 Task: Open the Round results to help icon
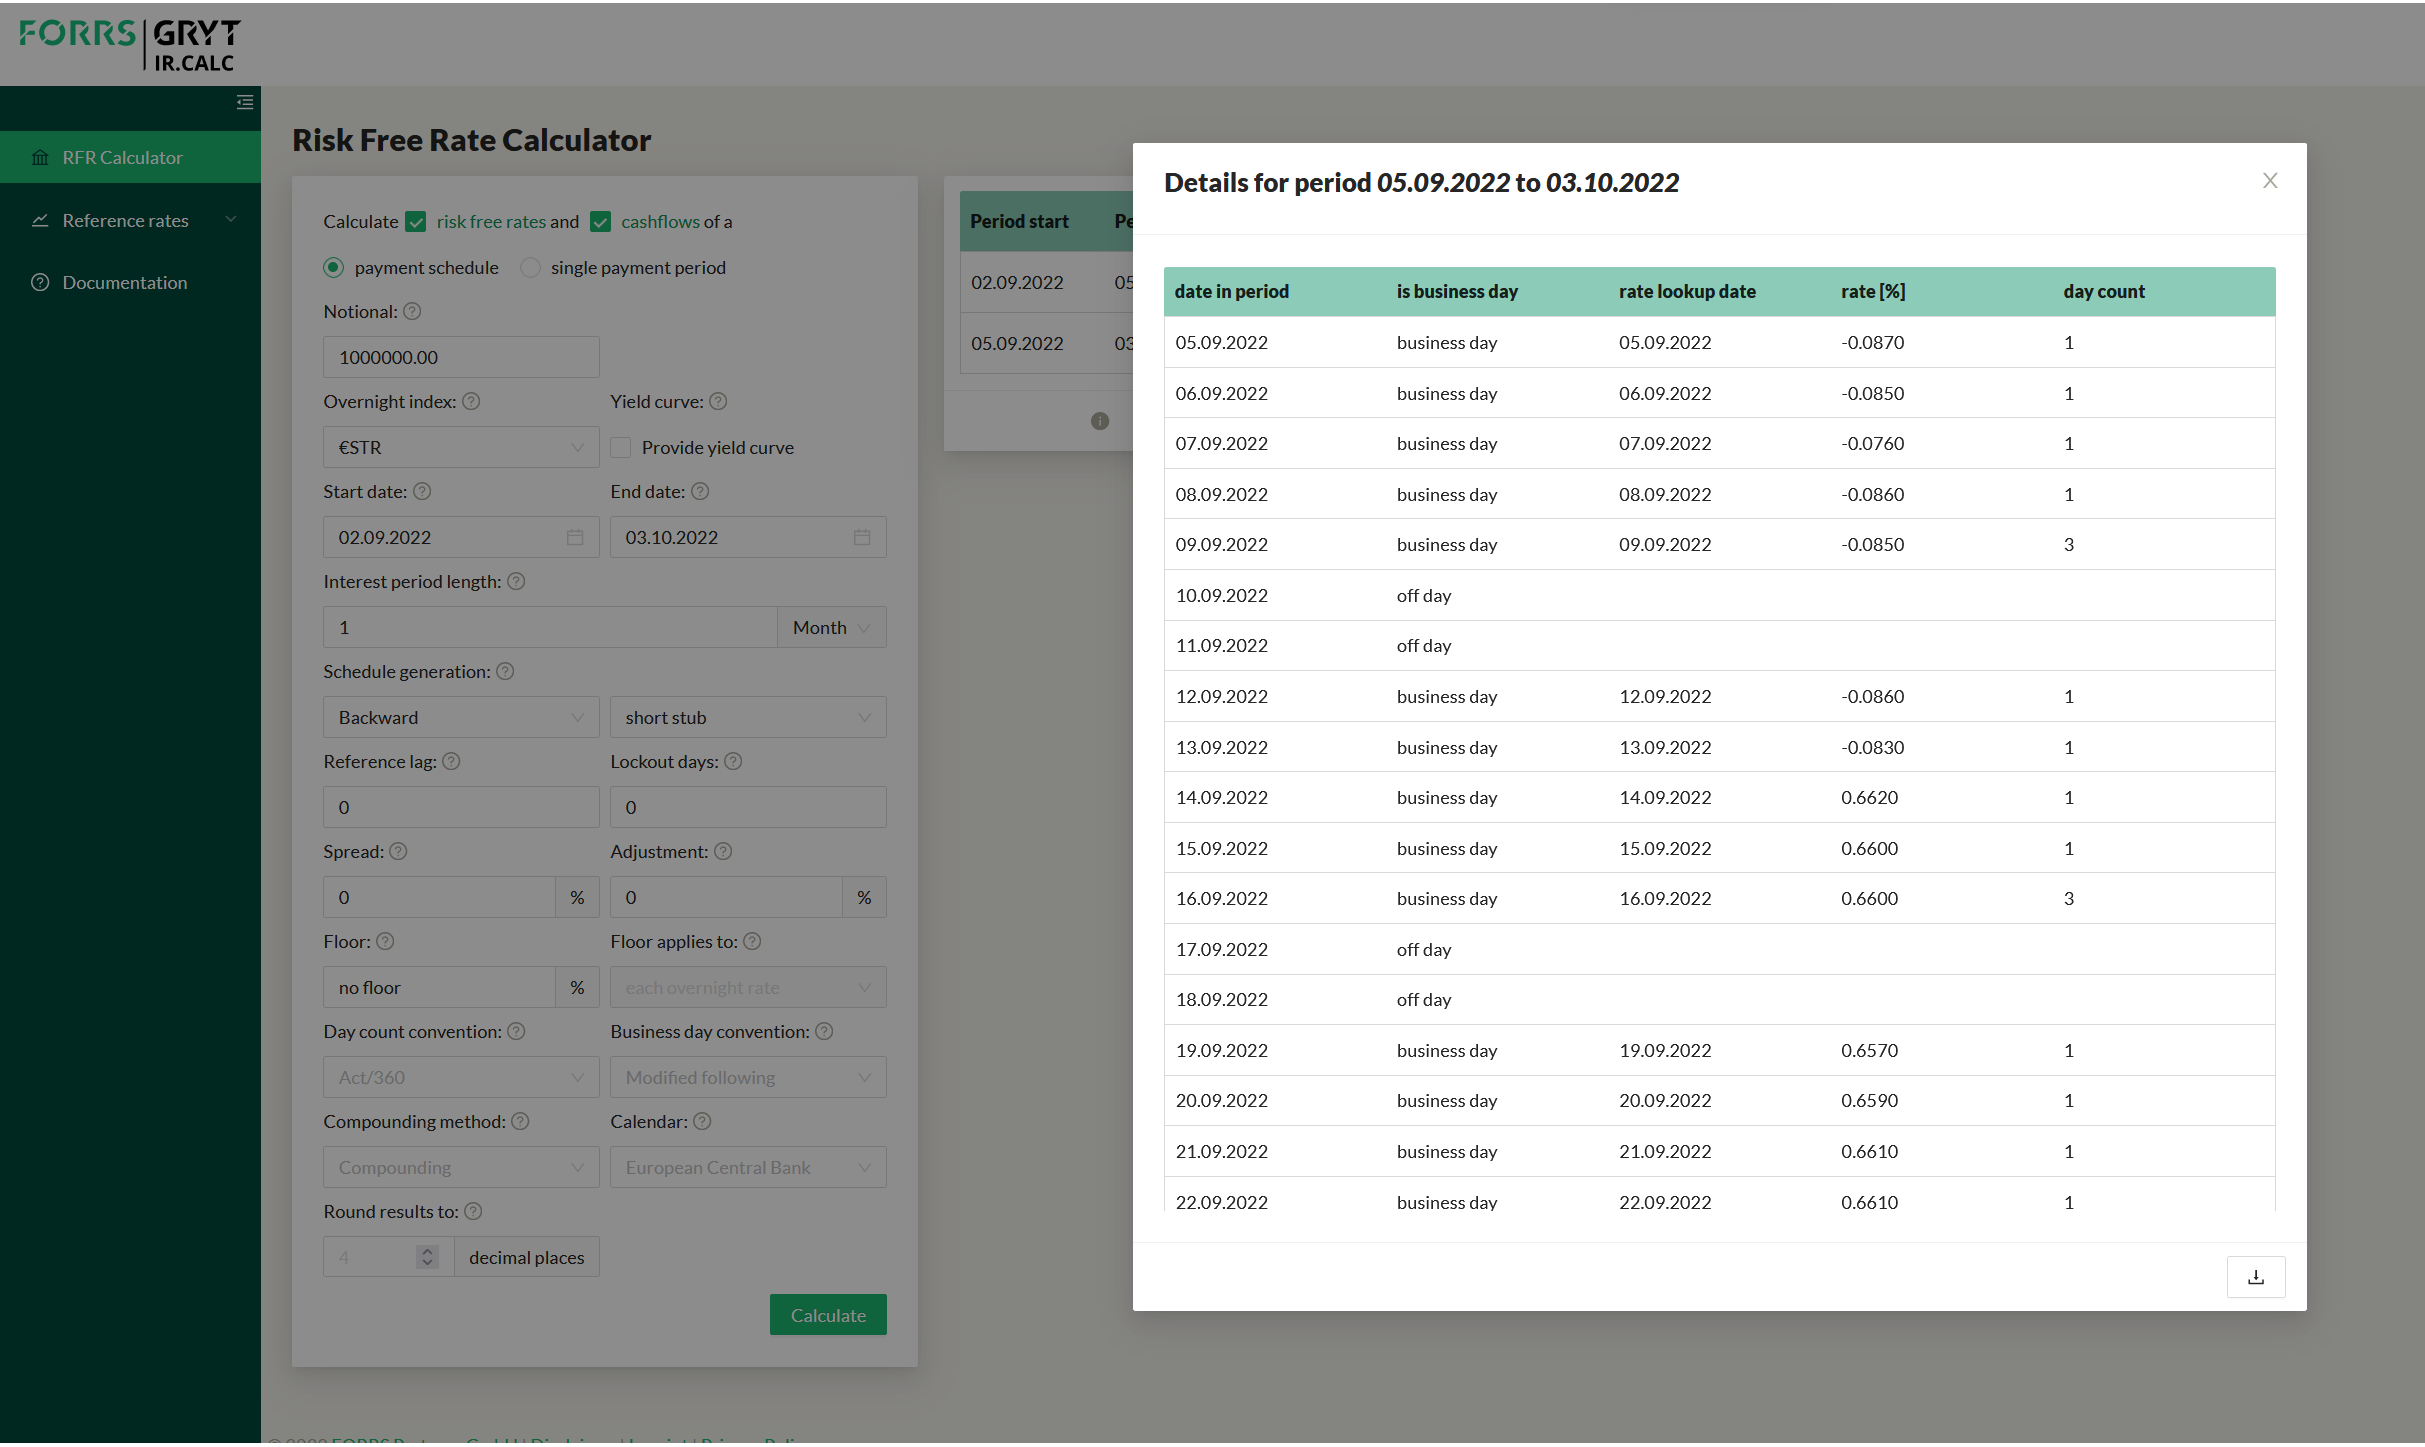click(473, 1211)
